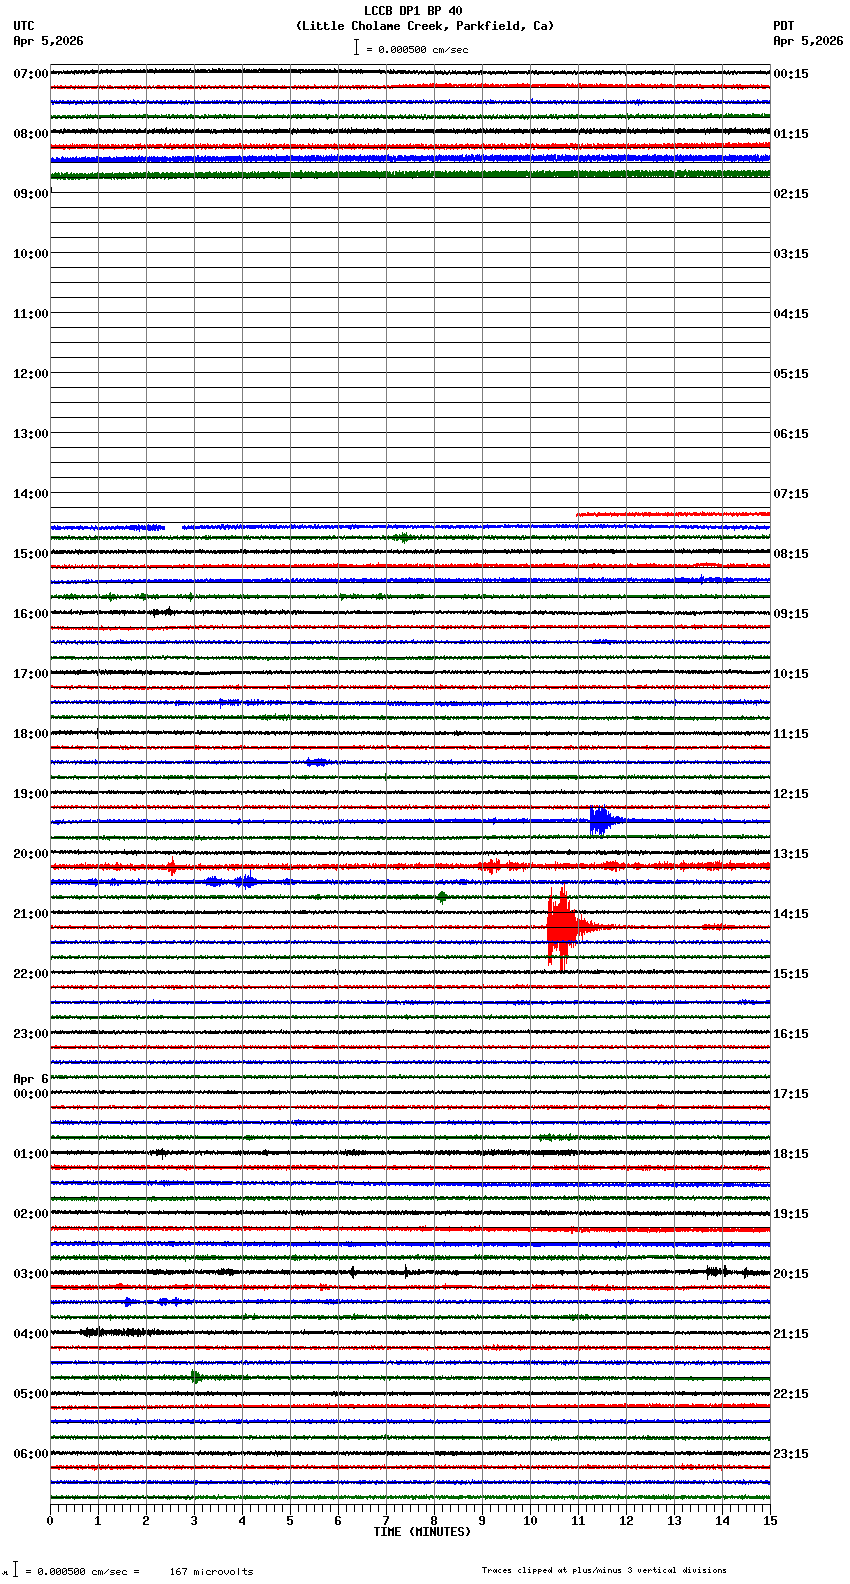The width and height of the screenshot is (850, 1584).
Task: Click the '0' tick on the minutes axis
Action: pos(50,1521)
